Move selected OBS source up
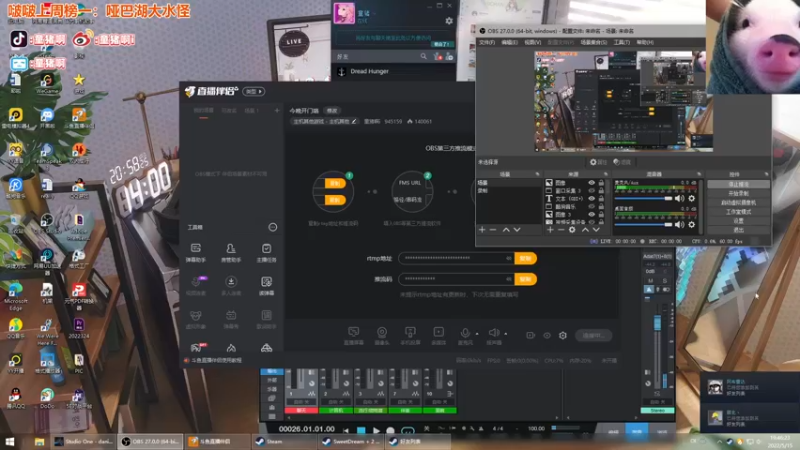This screenshot has height=450, width=800. pyautogui.click(x=585, y=230)
